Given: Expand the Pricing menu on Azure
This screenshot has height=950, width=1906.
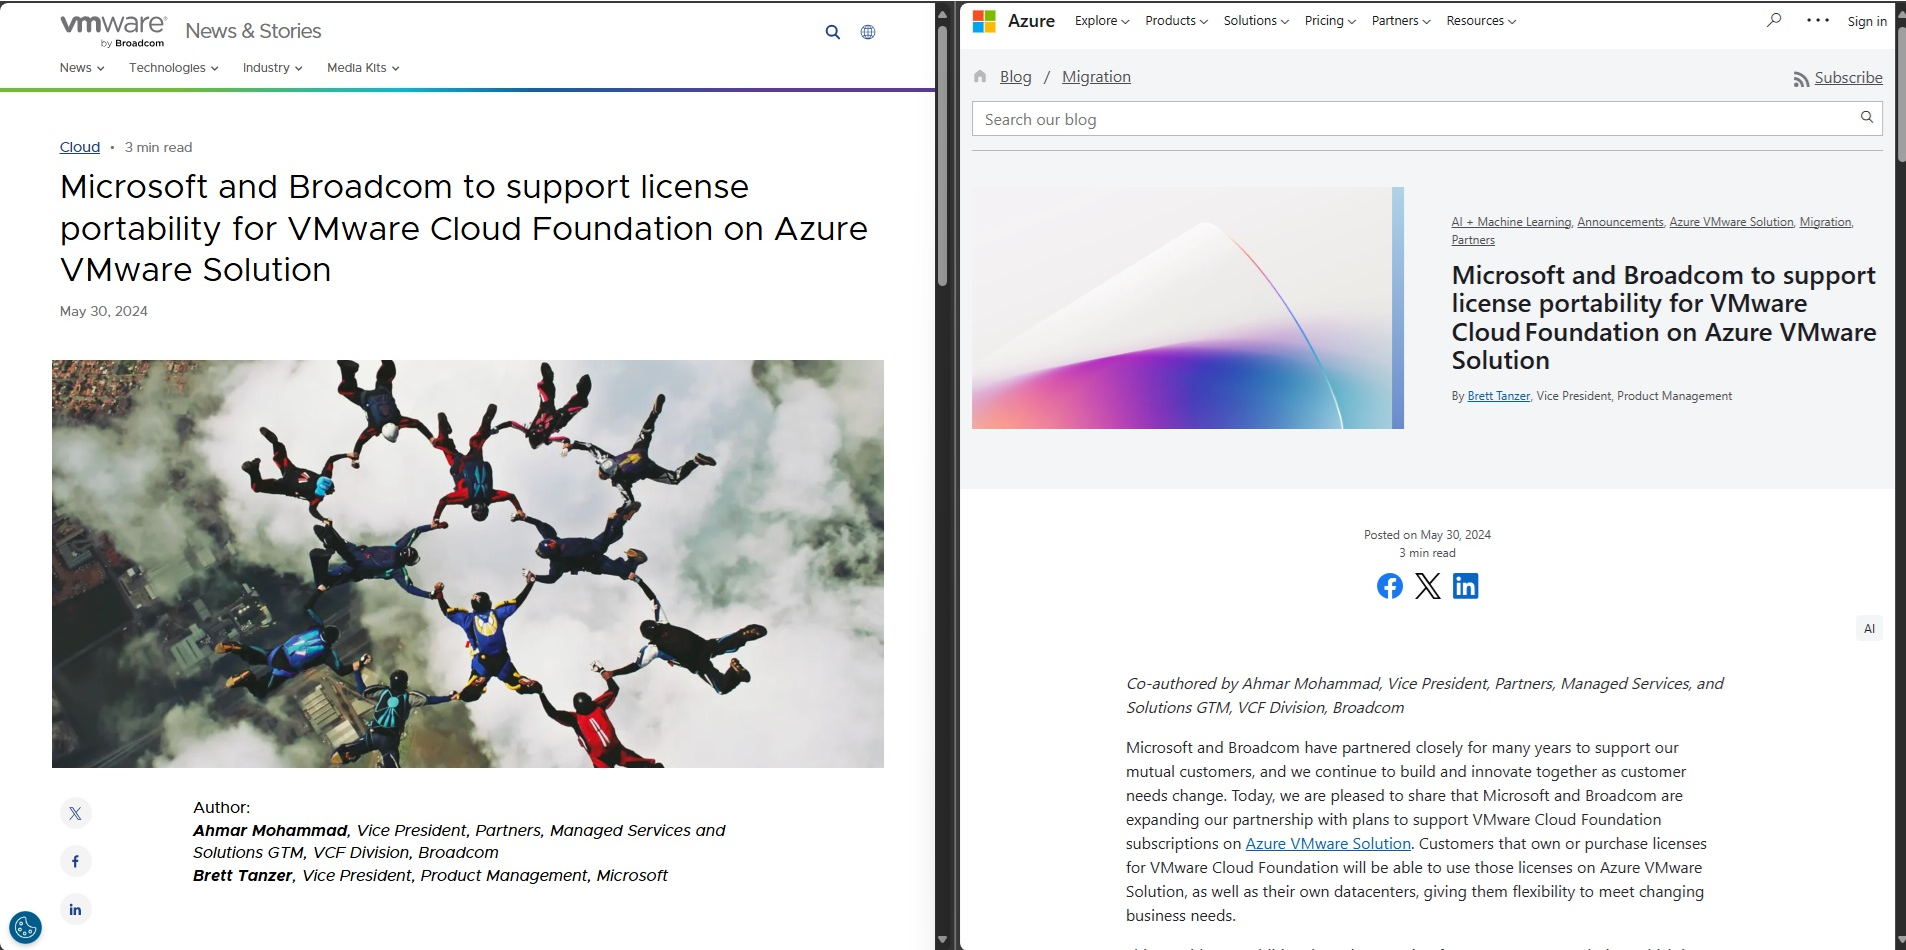Looking at the screenshot, I should point(1330,20).
